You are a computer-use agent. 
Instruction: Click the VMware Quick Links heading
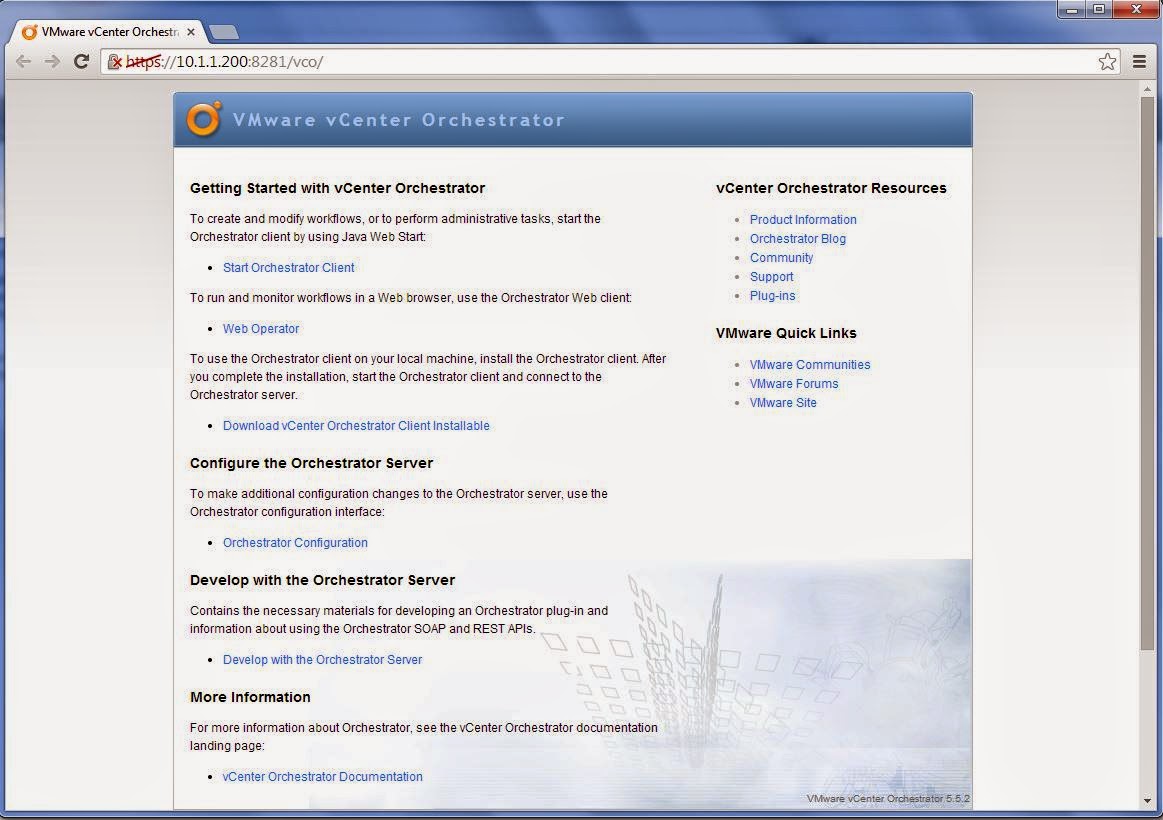pyautogui.click(x=786, y=333)
